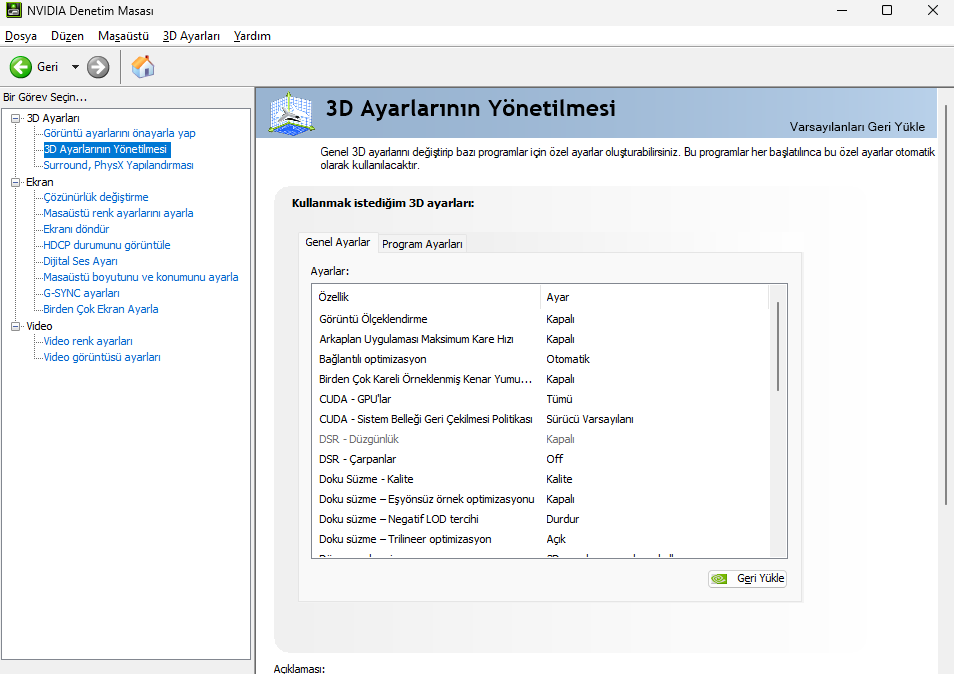954x674 pixels.
Task: Open Video renk ayarları page
Action: 88,341
